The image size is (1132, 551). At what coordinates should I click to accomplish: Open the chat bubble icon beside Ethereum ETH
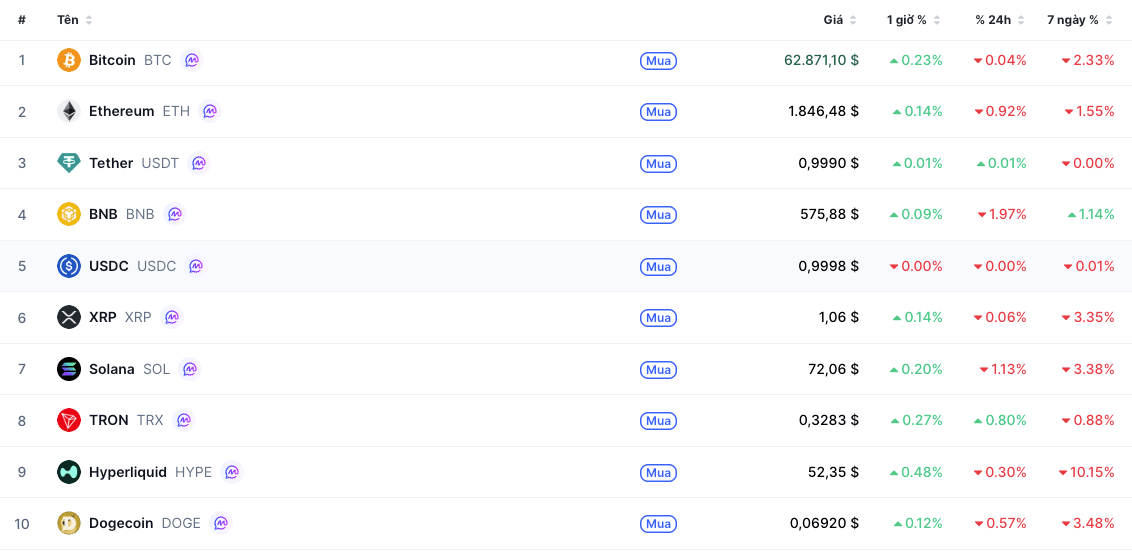click(210, 111)
